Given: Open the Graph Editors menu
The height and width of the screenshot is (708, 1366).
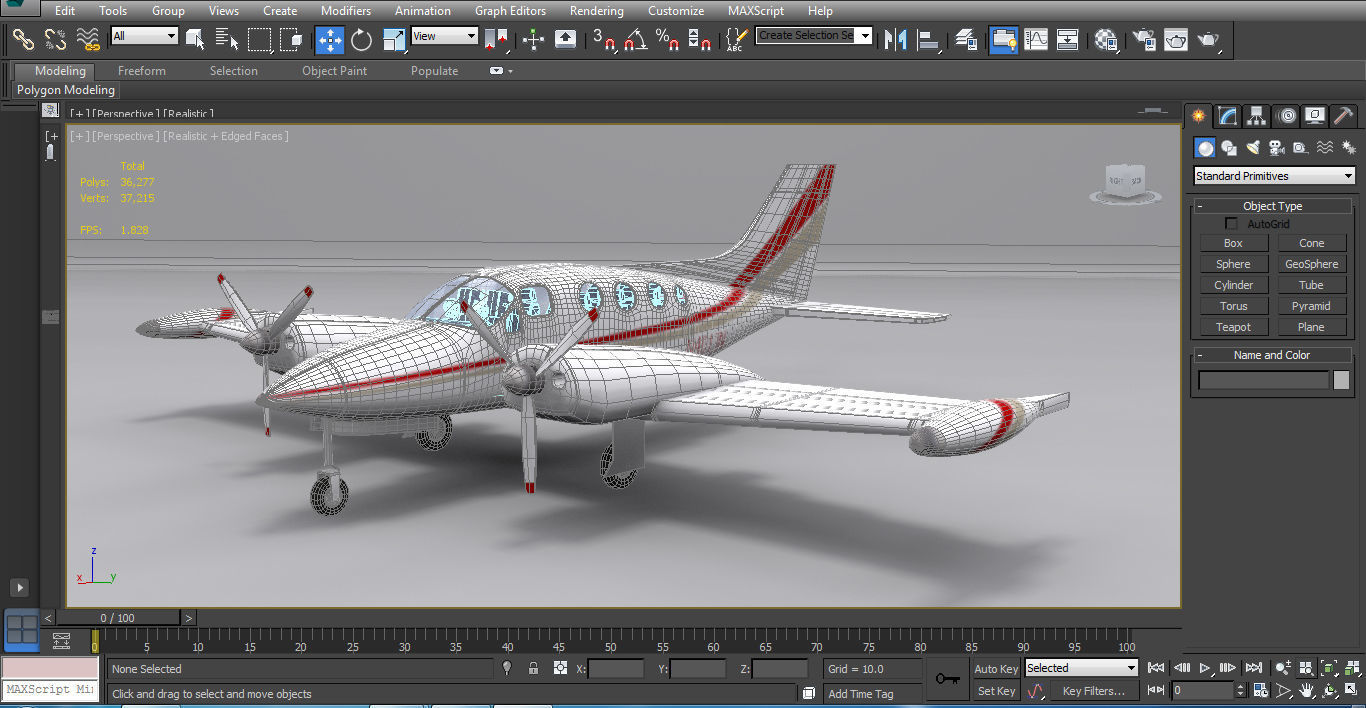Looking at the screenshot, I should click(510, 11).
